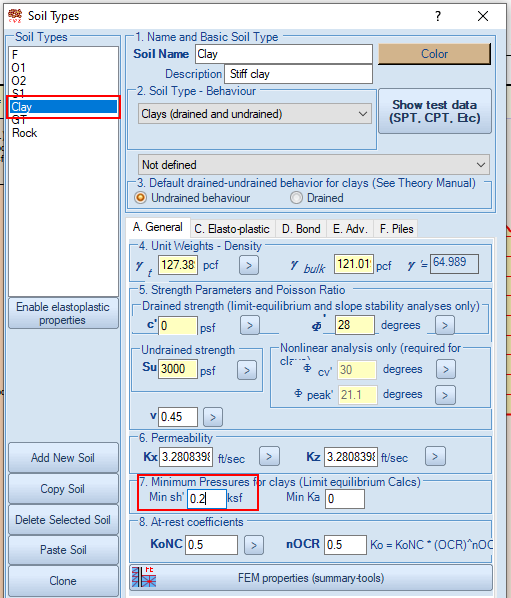Click Delete Selected Soil button
Screen dimensions: 511x598
coord(63,519)
